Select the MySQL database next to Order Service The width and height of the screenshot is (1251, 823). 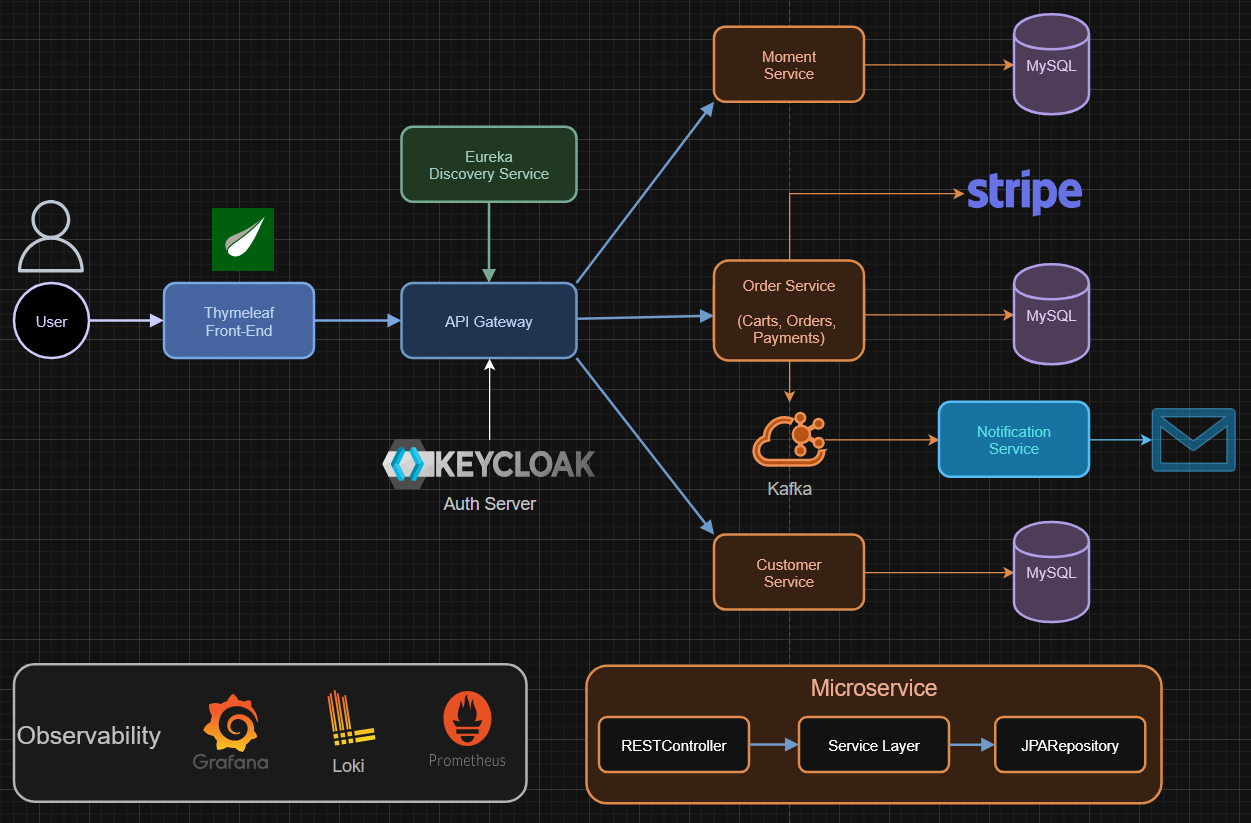tap(1051, 314)
